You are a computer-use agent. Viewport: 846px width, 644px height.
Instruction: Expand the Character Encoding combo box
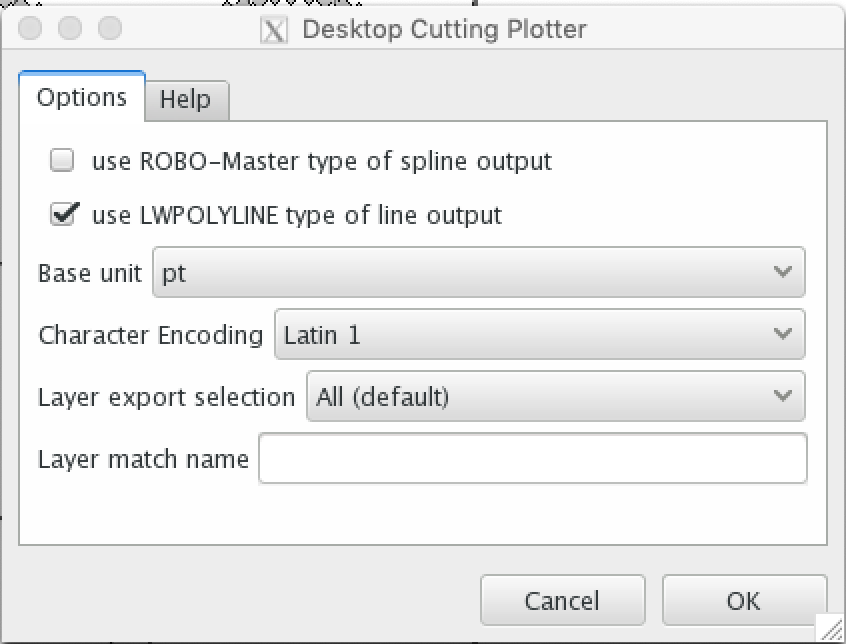pos(539,335)
